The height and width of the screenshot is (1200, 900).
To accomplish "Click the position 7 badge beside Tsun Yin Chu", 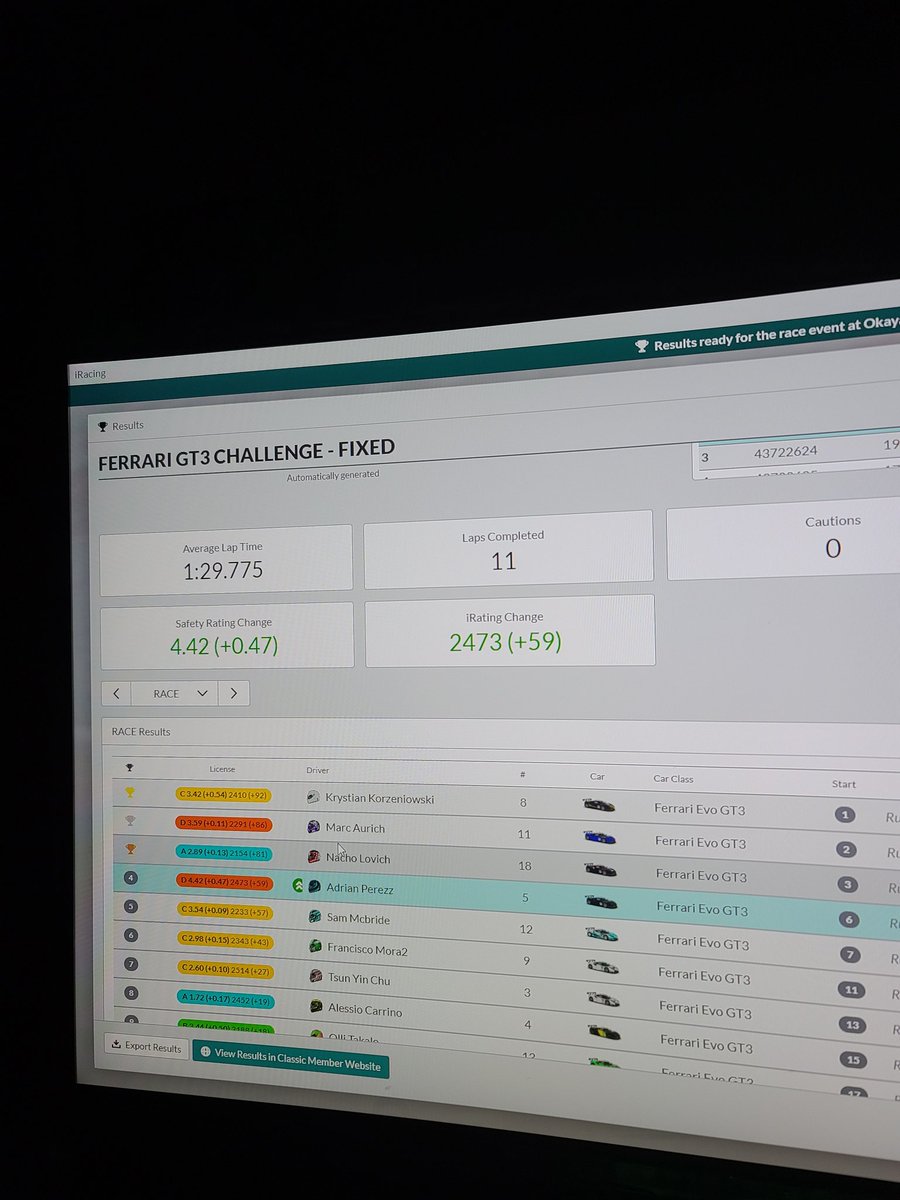I will coord(132,964).
